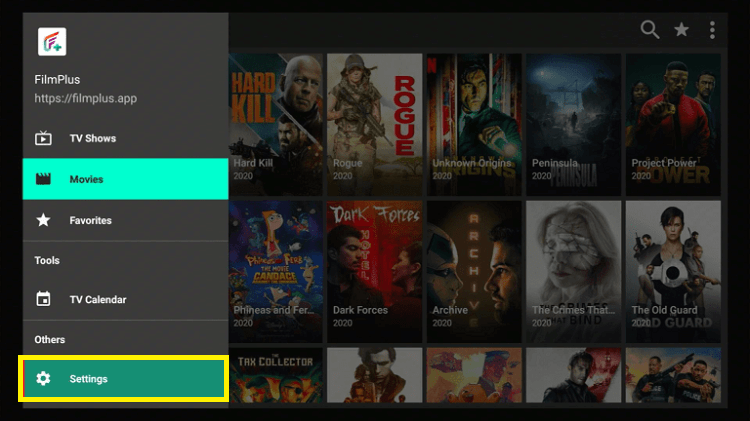Screen dimensions: 750x421
Task: Select the Archive movie poster
Action: click(x=474, y=272)
